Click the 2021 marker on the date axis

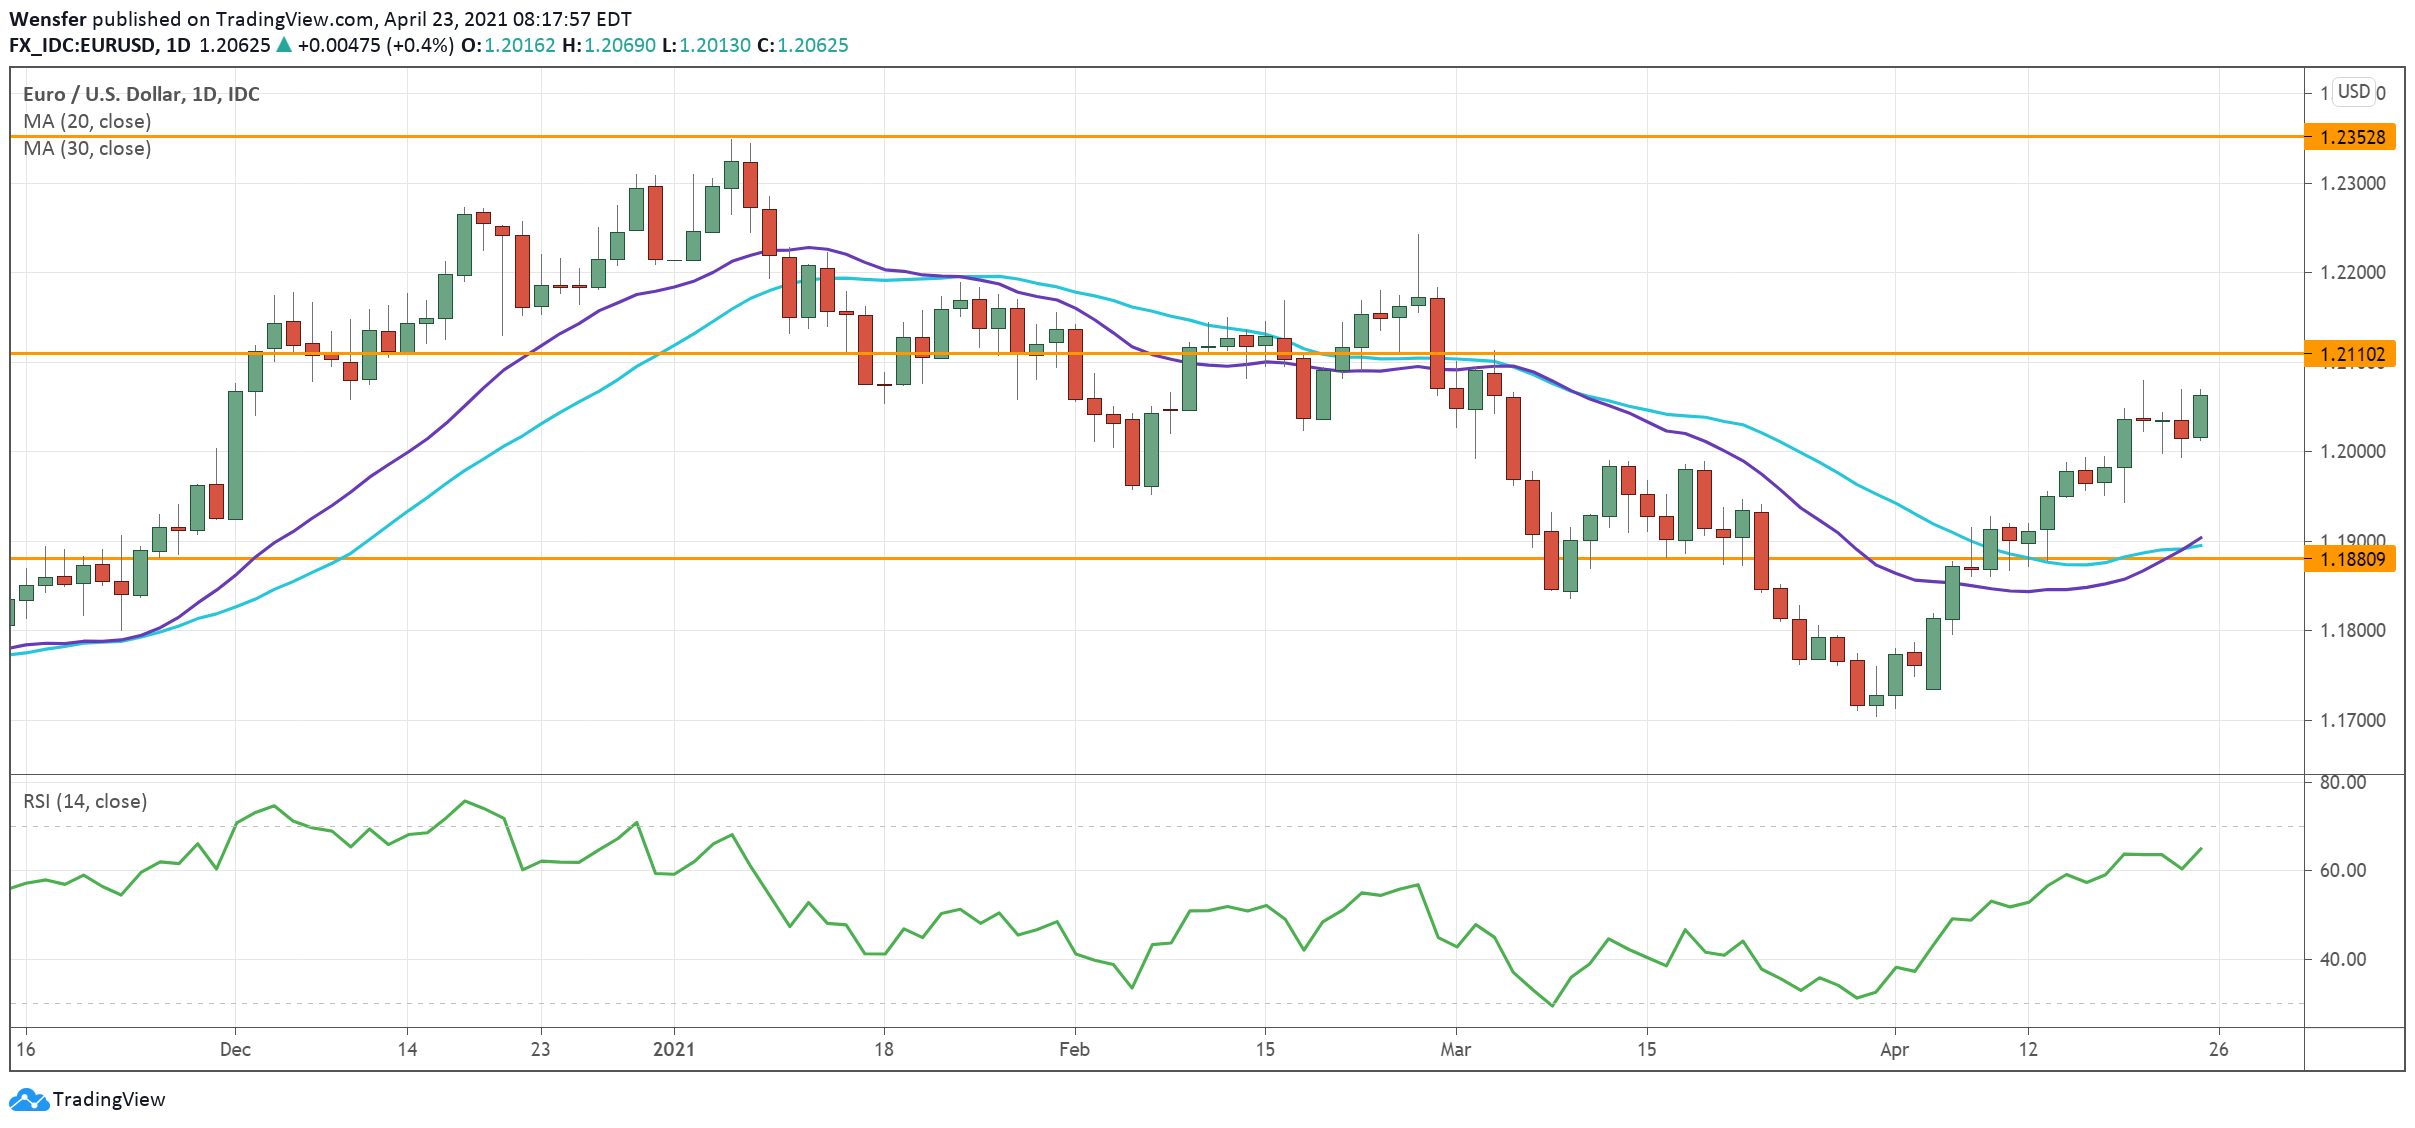pyautogui.click(x=673, y=1049)
